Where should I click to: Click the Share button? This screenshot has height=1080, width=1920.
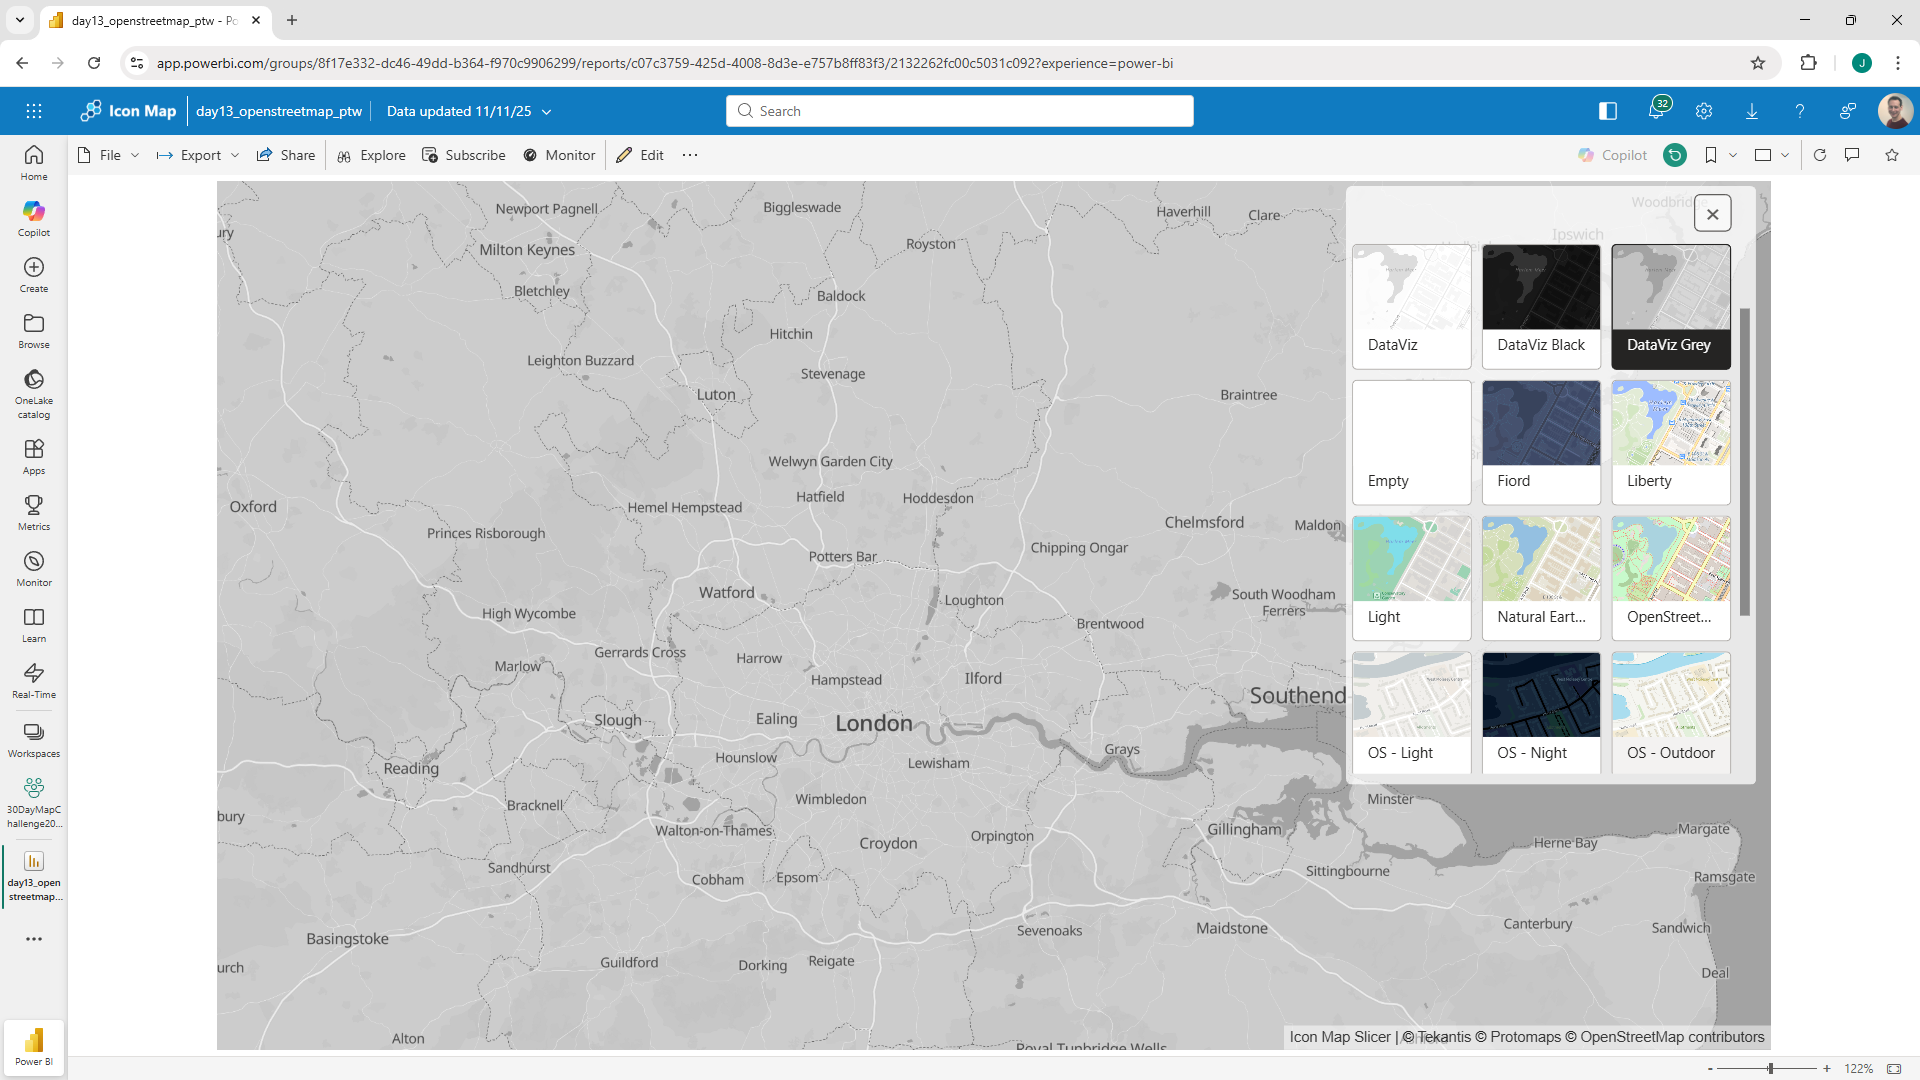pos(286,155)
